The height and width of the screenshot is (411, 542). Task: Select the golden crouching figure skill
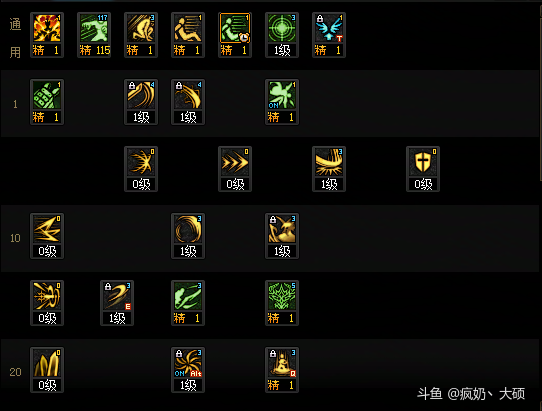click(141, 35)
